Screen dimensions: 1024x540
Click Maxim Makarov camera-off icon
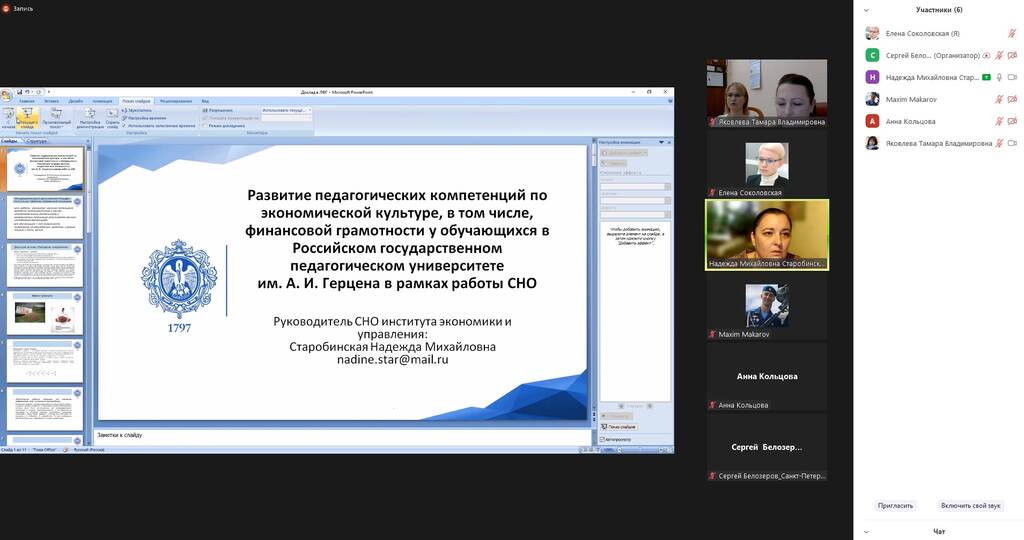[x=1012, y=99]
